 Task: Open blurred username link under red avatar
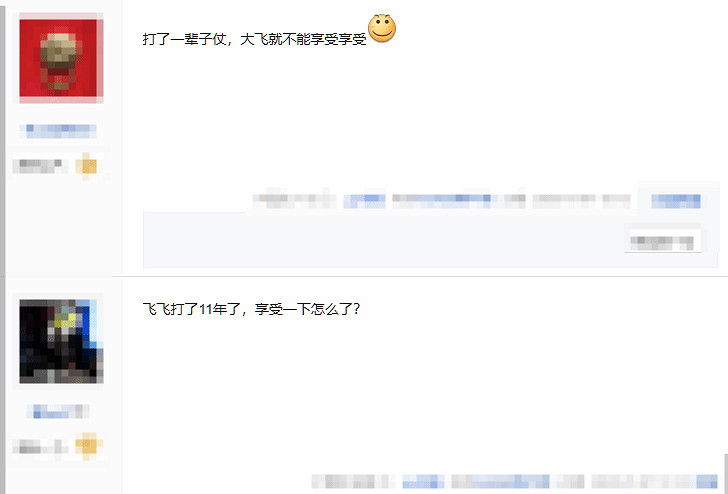click(x=58, y=131)
